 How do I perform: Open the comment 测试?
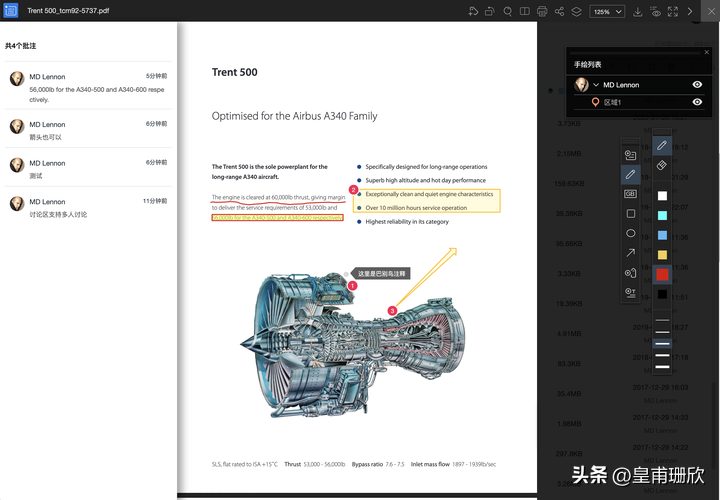pyautogui.click(x=88, y=169)
